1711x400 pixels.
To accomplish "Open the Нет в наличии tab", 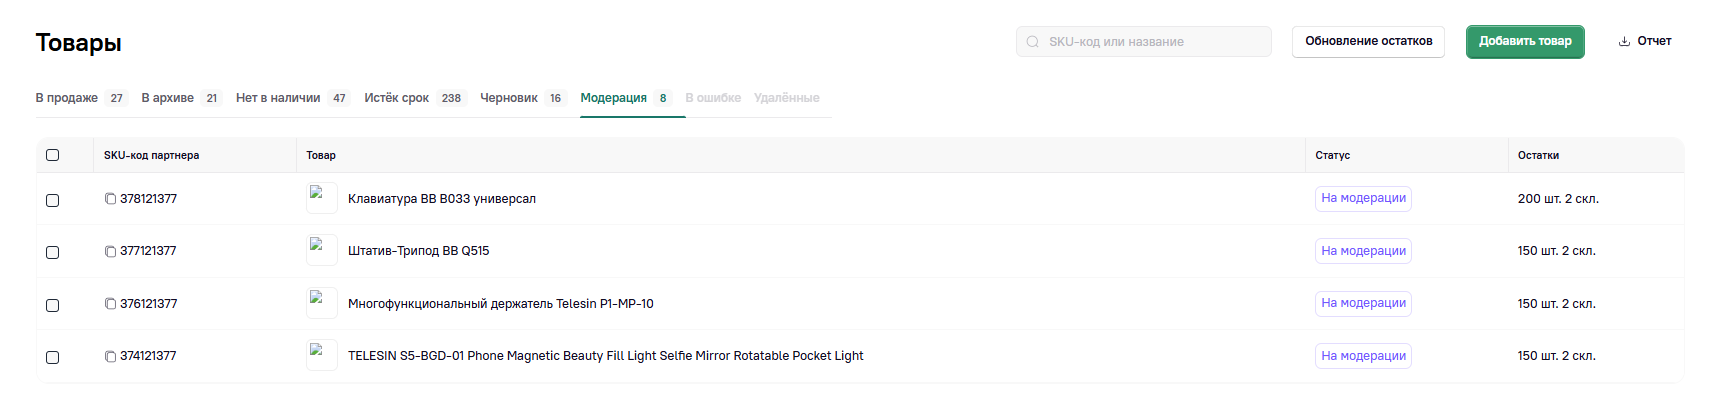I will 278,98.
